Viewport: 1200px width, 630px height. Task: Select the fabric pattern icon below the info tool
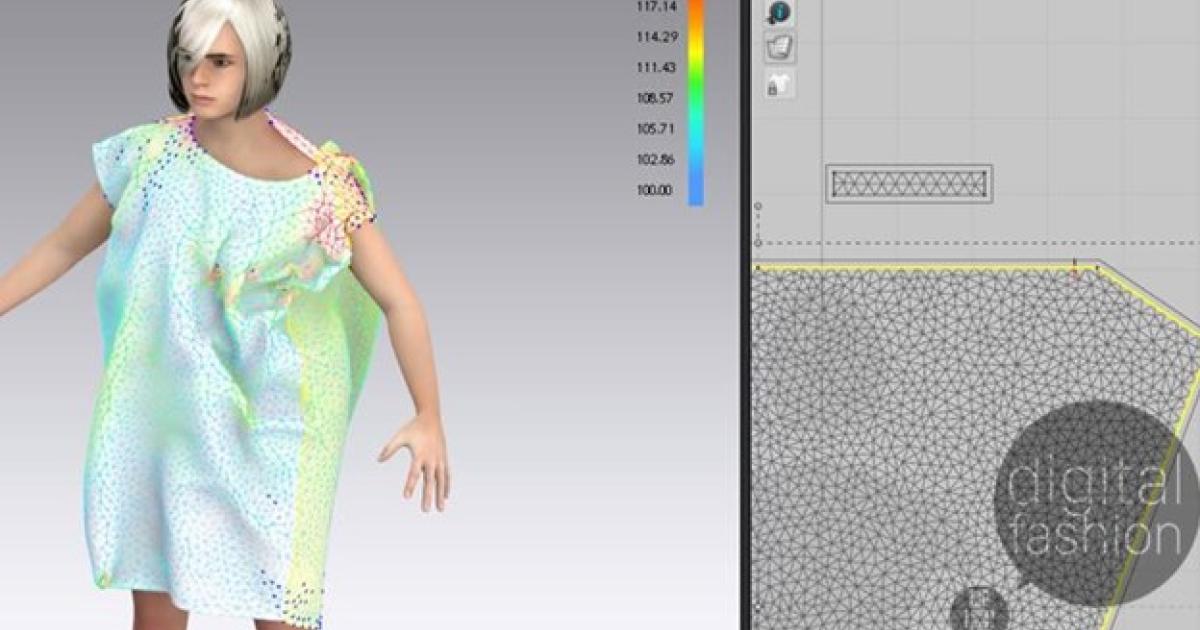(x=780, y=44)
